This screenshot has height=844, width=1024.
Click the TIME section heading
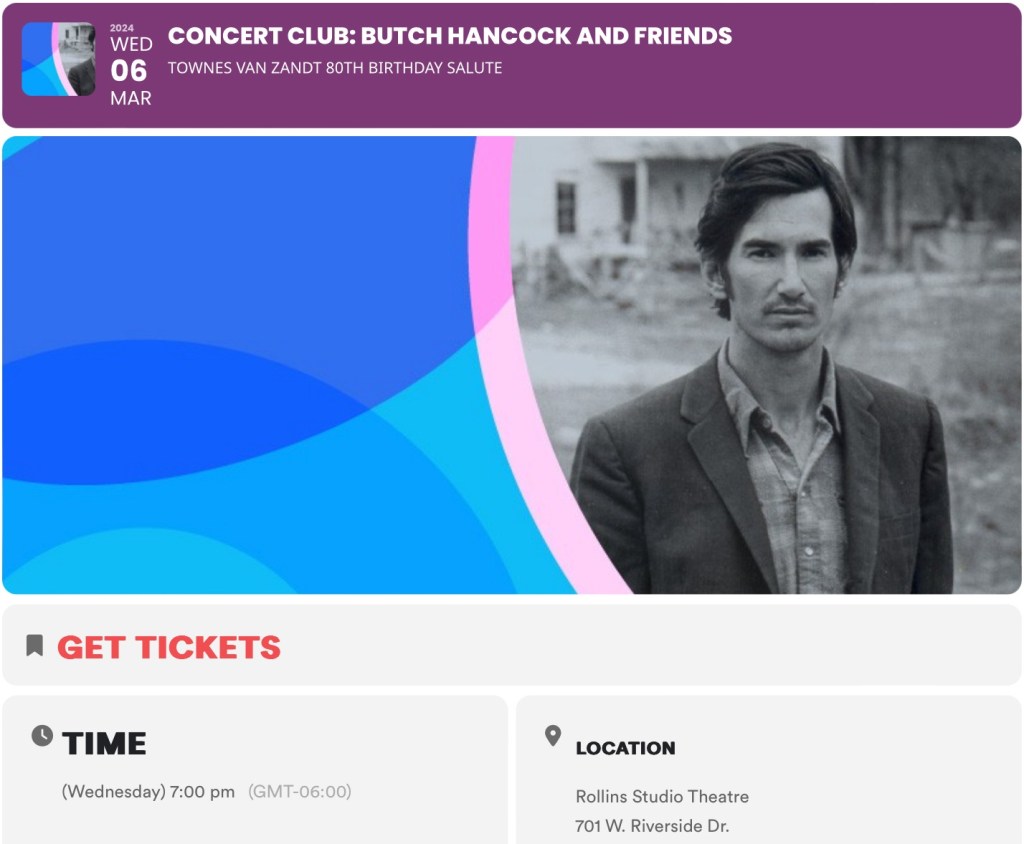[104, 743]
